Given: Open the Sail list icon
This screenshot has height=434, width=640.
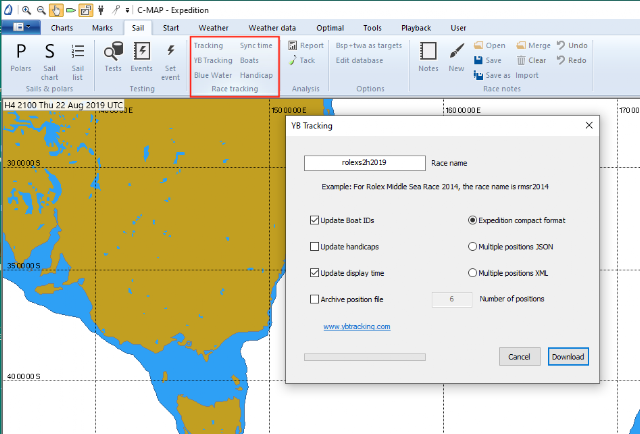Looking at the screenshot, I should pyautogui.click(x=78, y=51).
